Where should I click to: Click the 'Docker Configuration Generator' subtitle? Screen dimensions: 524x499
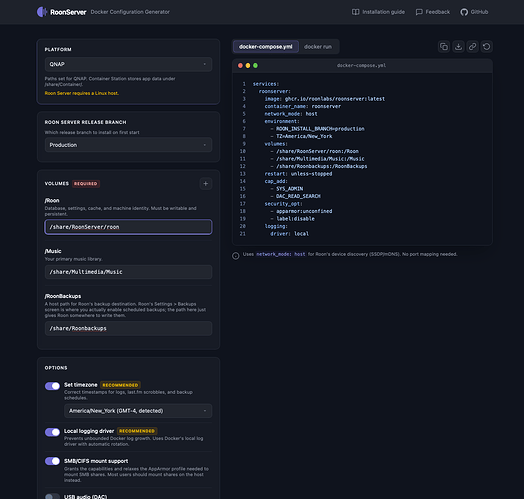(130, 12)
